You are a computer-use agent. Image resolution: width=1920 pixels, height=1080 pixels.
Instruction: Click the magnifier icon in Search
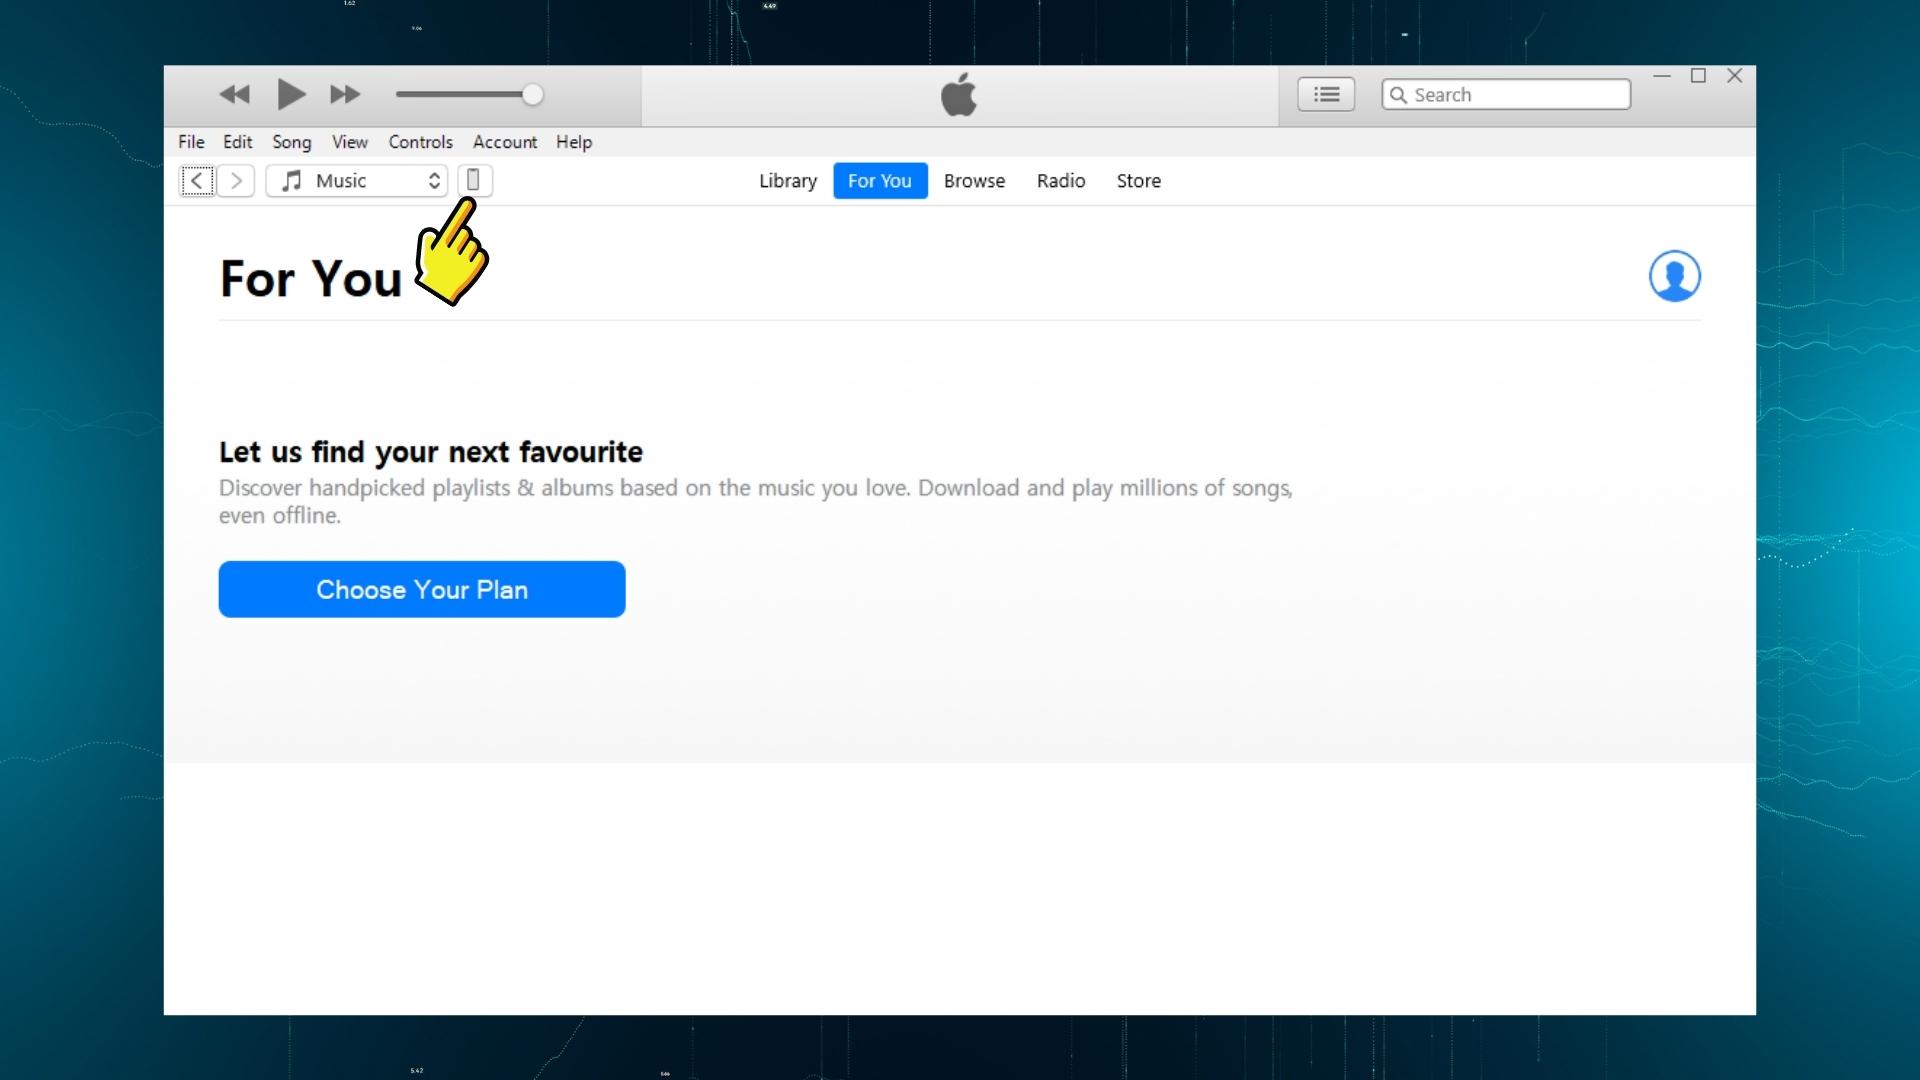[x=1399, y=95]
